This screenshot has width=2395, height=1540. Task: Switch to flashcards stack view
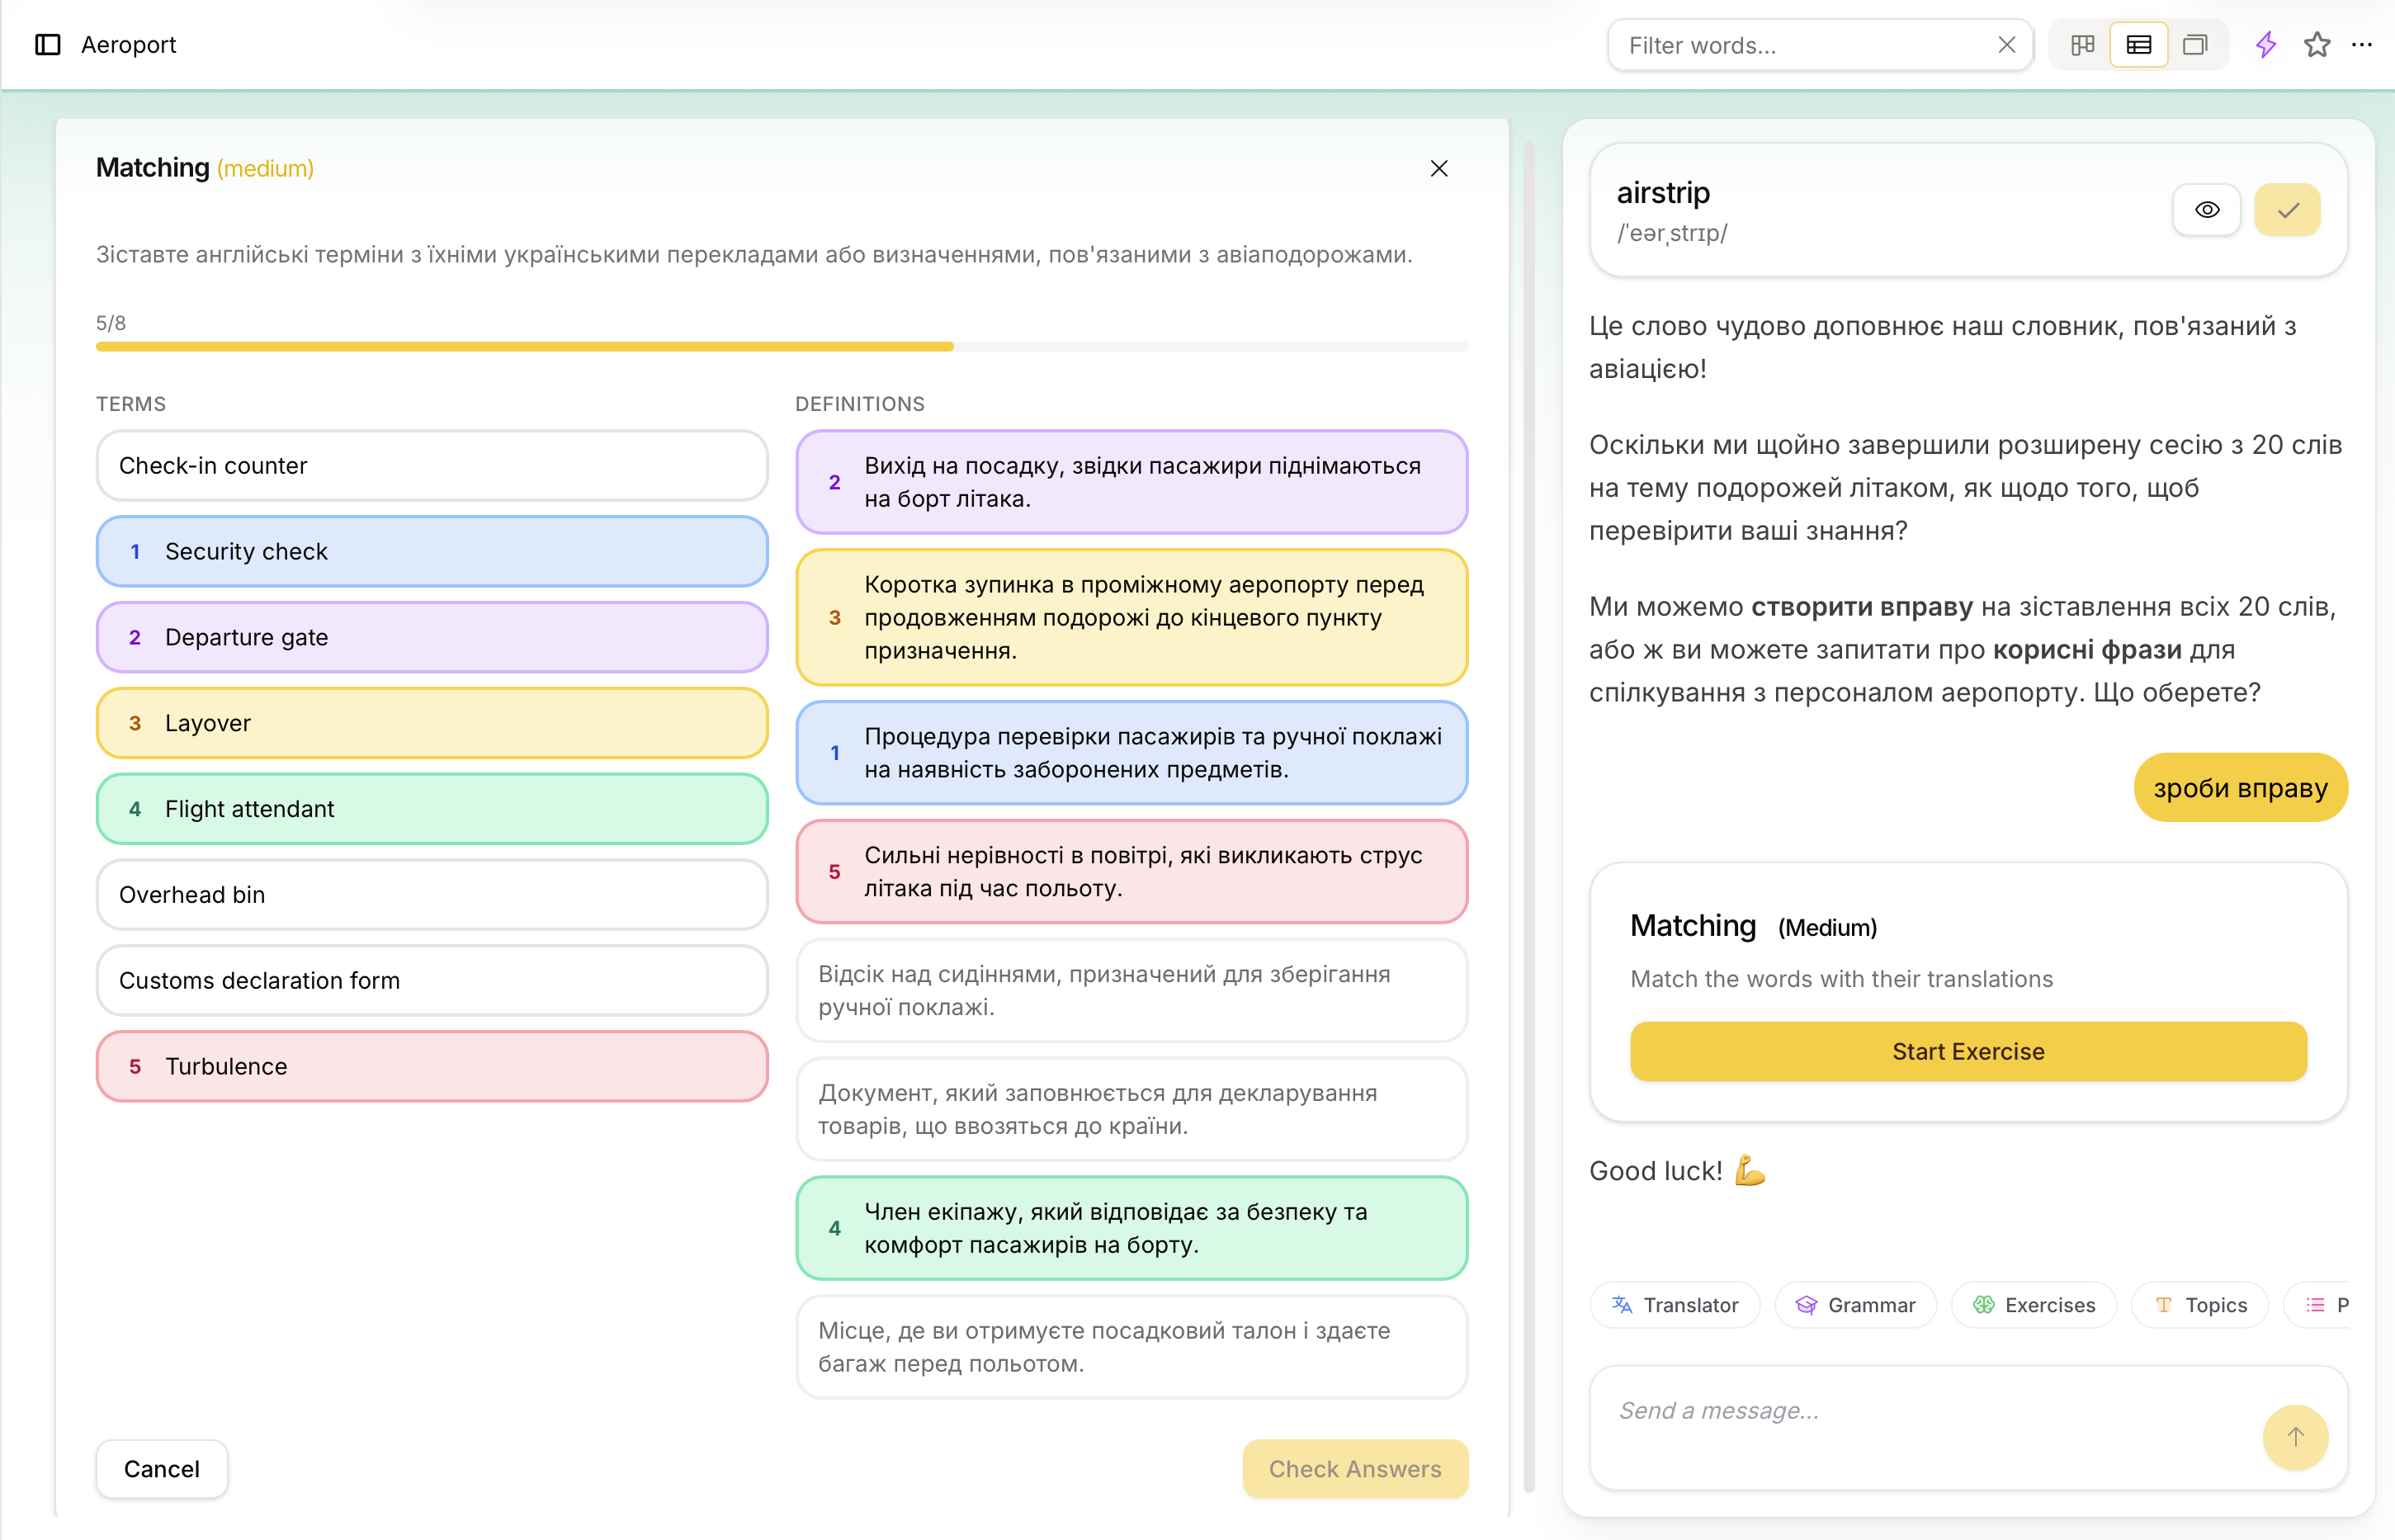2194,45
